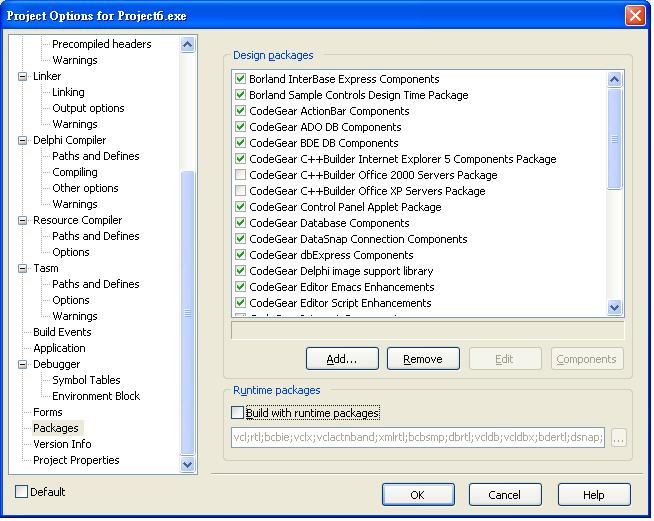This screenshot has height=521, width=654.
Task: Toggle Internet Explorer 5 Components Package checkbox
Action: tap(240, 159)
